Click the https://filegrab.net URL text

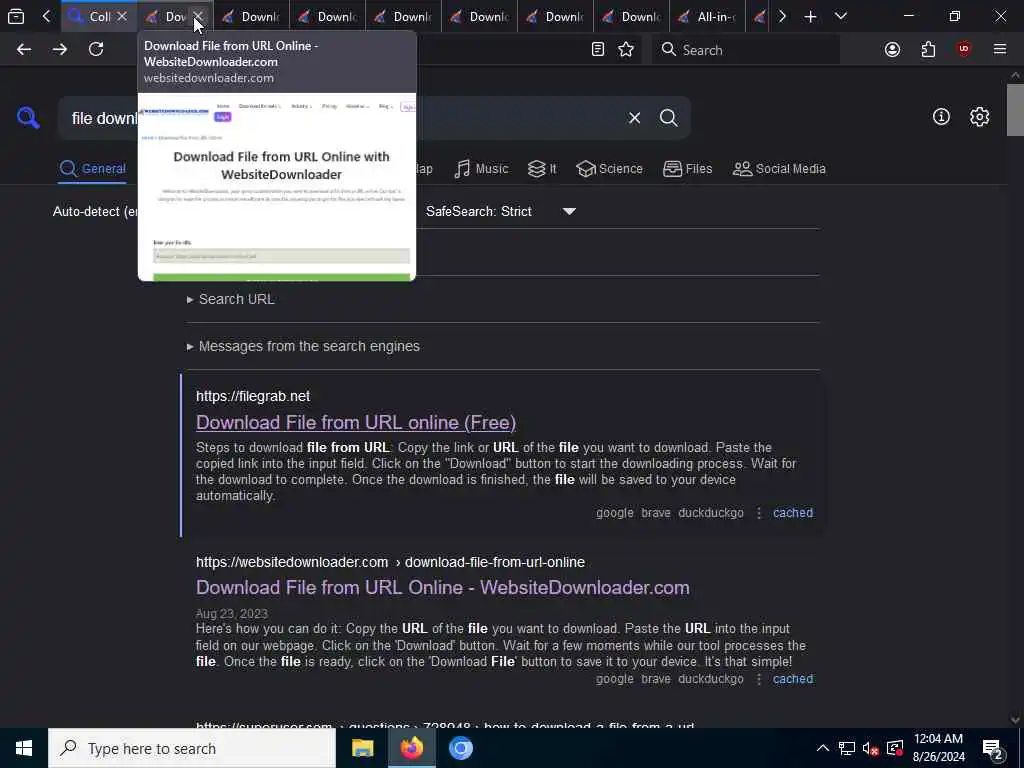point(253,396)
